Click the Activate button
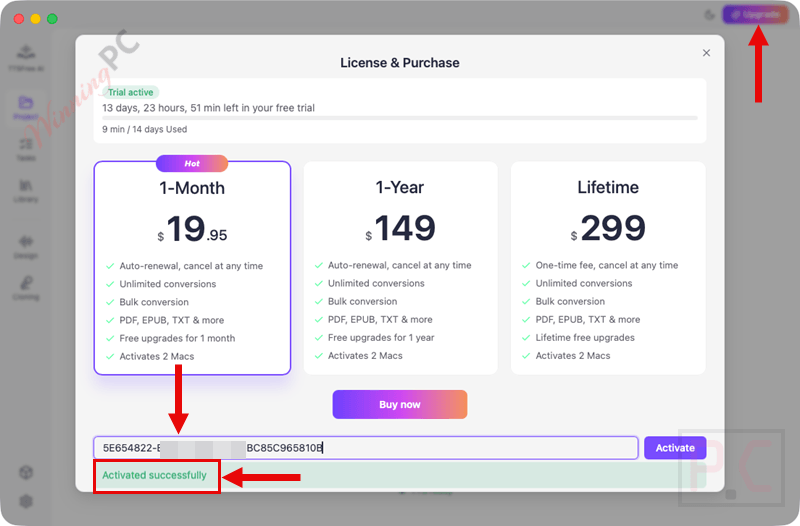The width and height of the screenshot is (800, 526). (675, 448)
